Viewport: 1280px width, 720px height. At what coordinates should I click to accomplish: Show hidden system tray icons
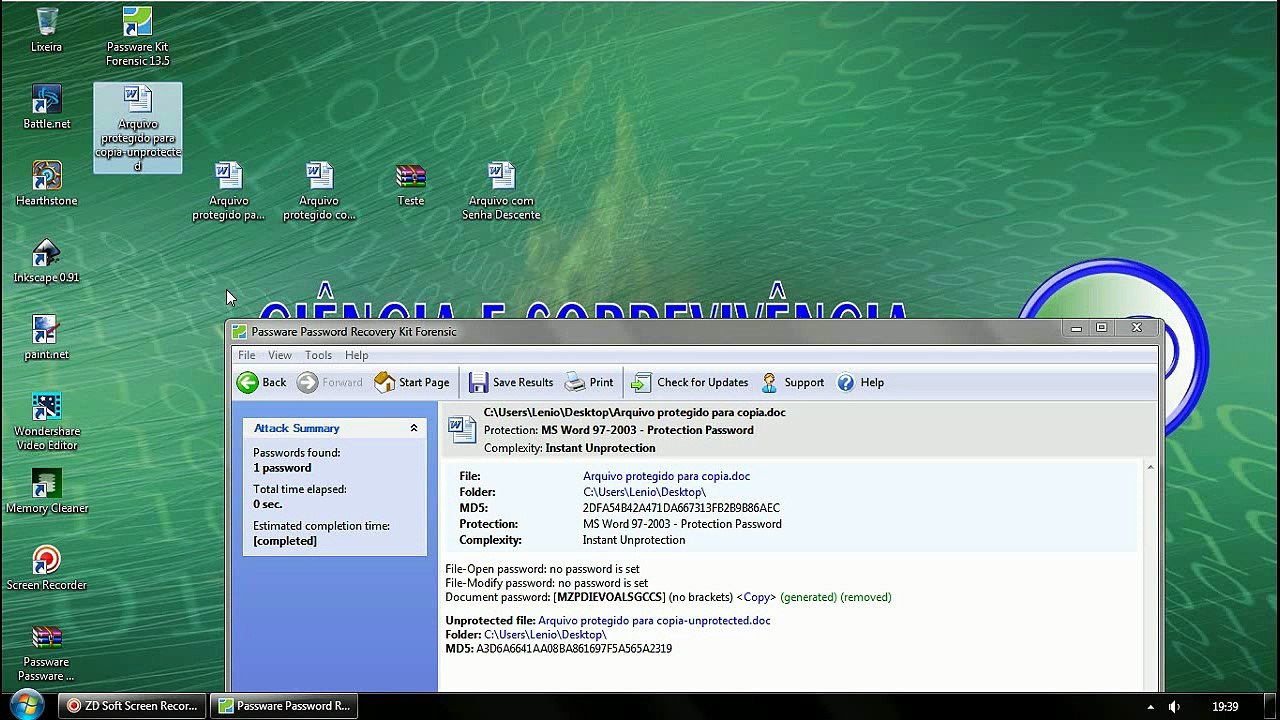[x=1150, y=707]
